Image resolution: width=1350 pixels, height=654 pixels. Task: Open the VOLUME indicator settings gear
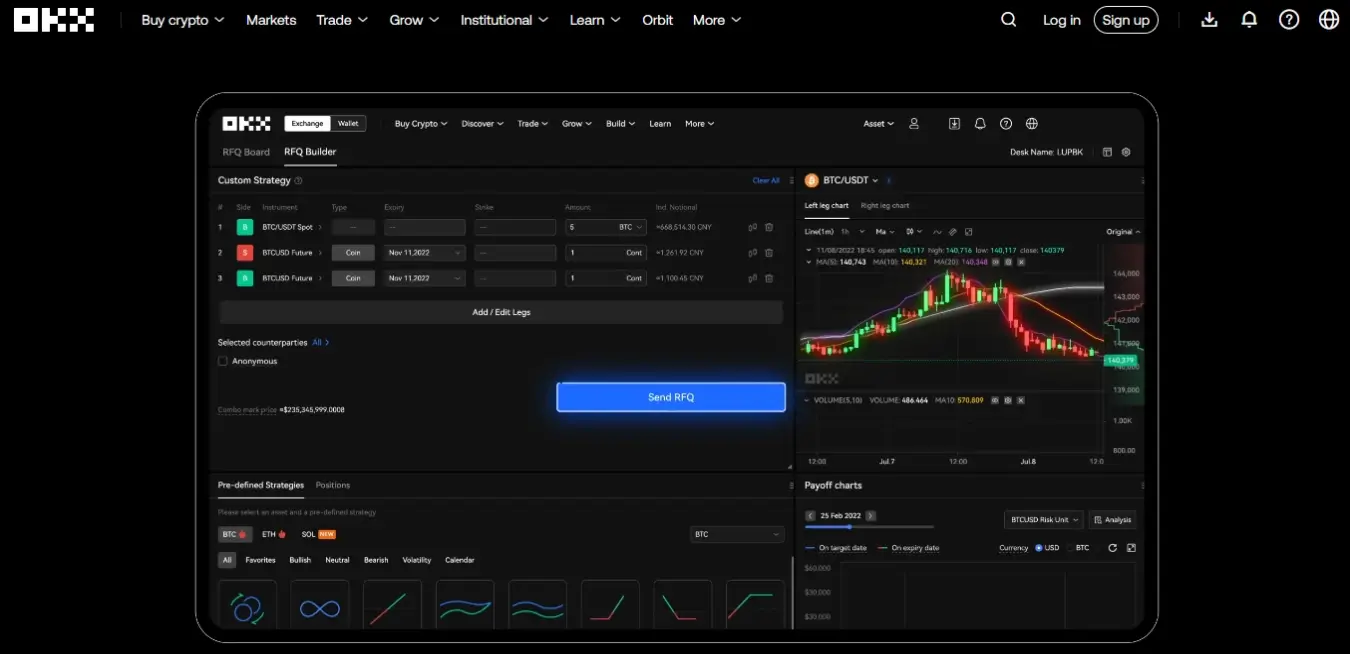point(1008,400)
